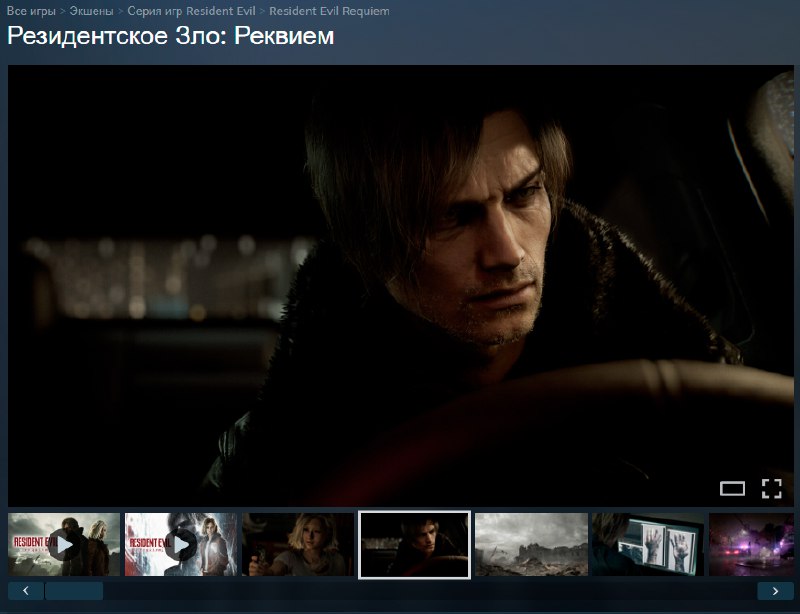Screen dimensions: 800x614
Task: Select the ruined city landscape thumbnail
Action: tap(530, 545)
